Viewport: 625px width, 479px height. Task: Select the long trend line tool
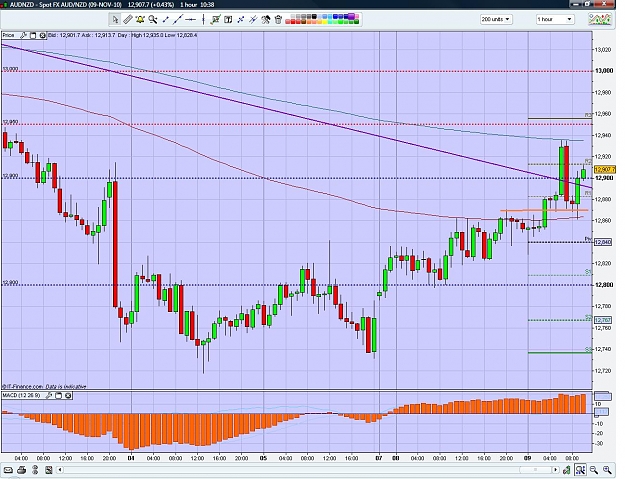click(178, 19)
